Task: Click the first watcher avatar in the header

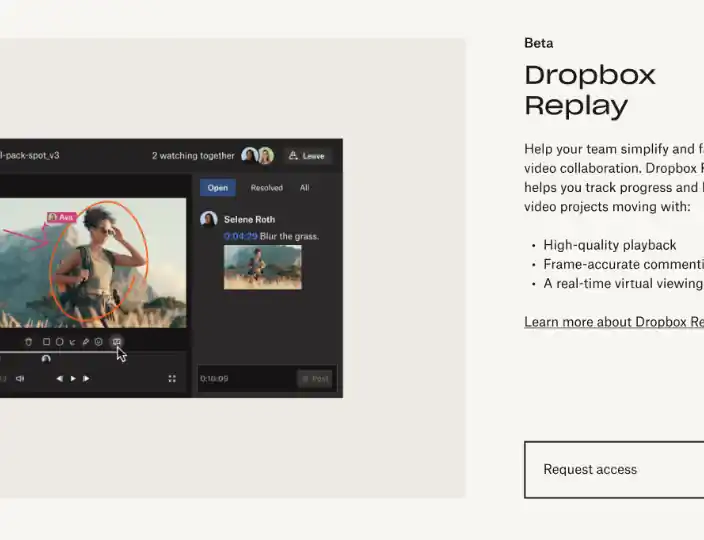Action: pyautogui.click(x=249, y=155)
